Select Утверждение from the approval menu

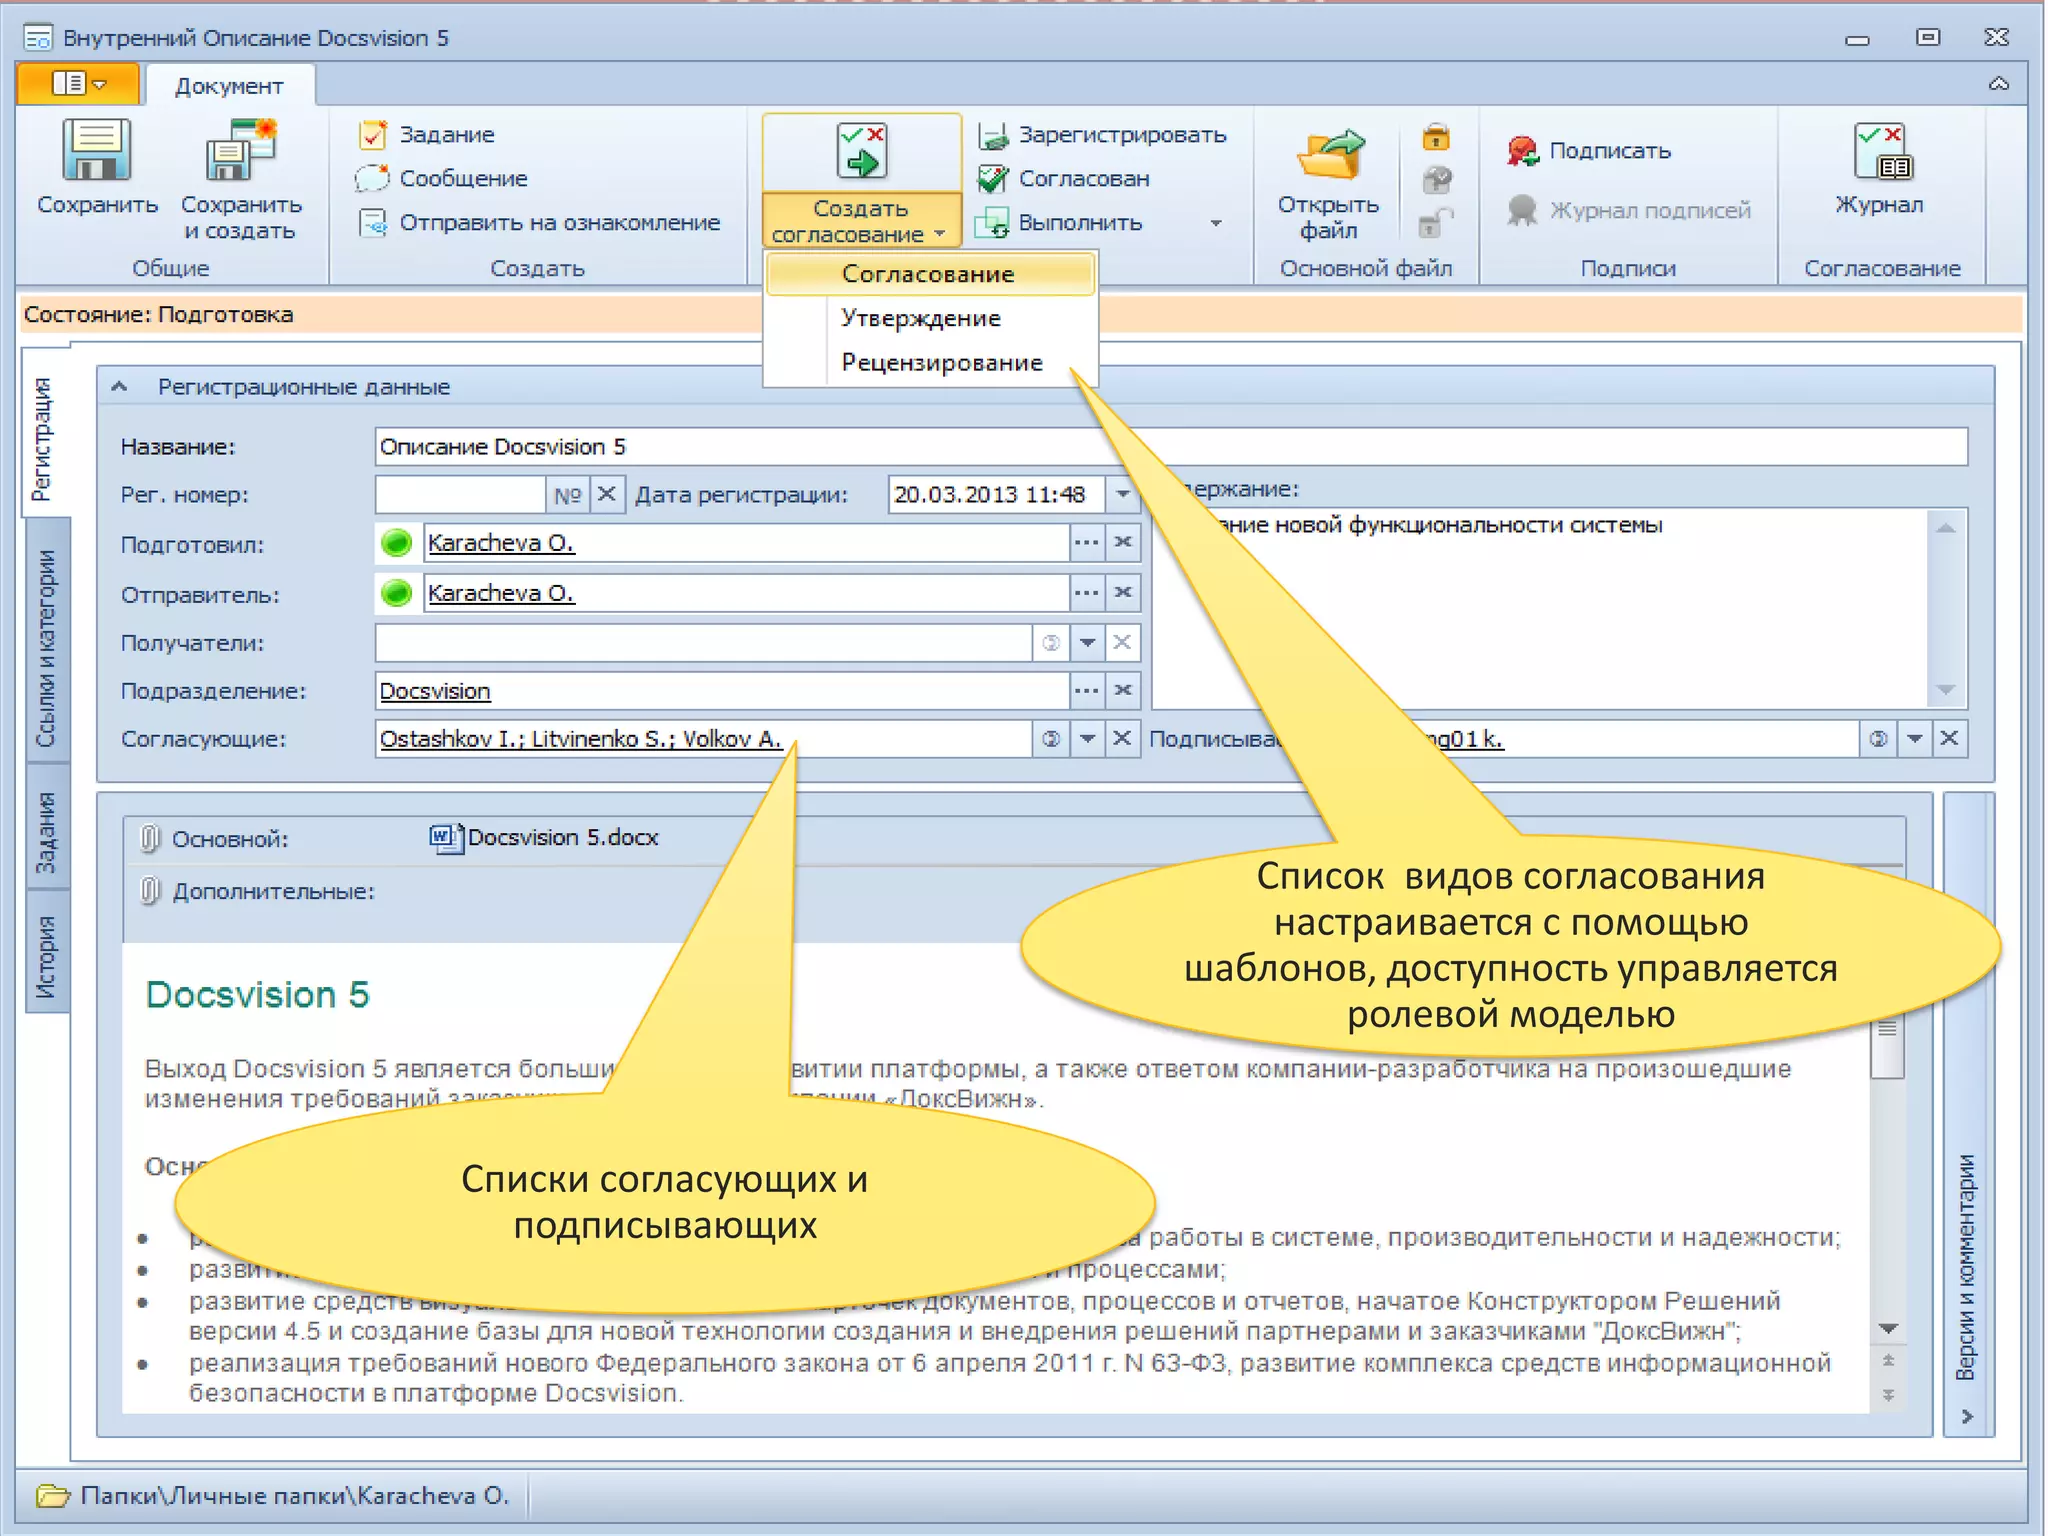920,318
